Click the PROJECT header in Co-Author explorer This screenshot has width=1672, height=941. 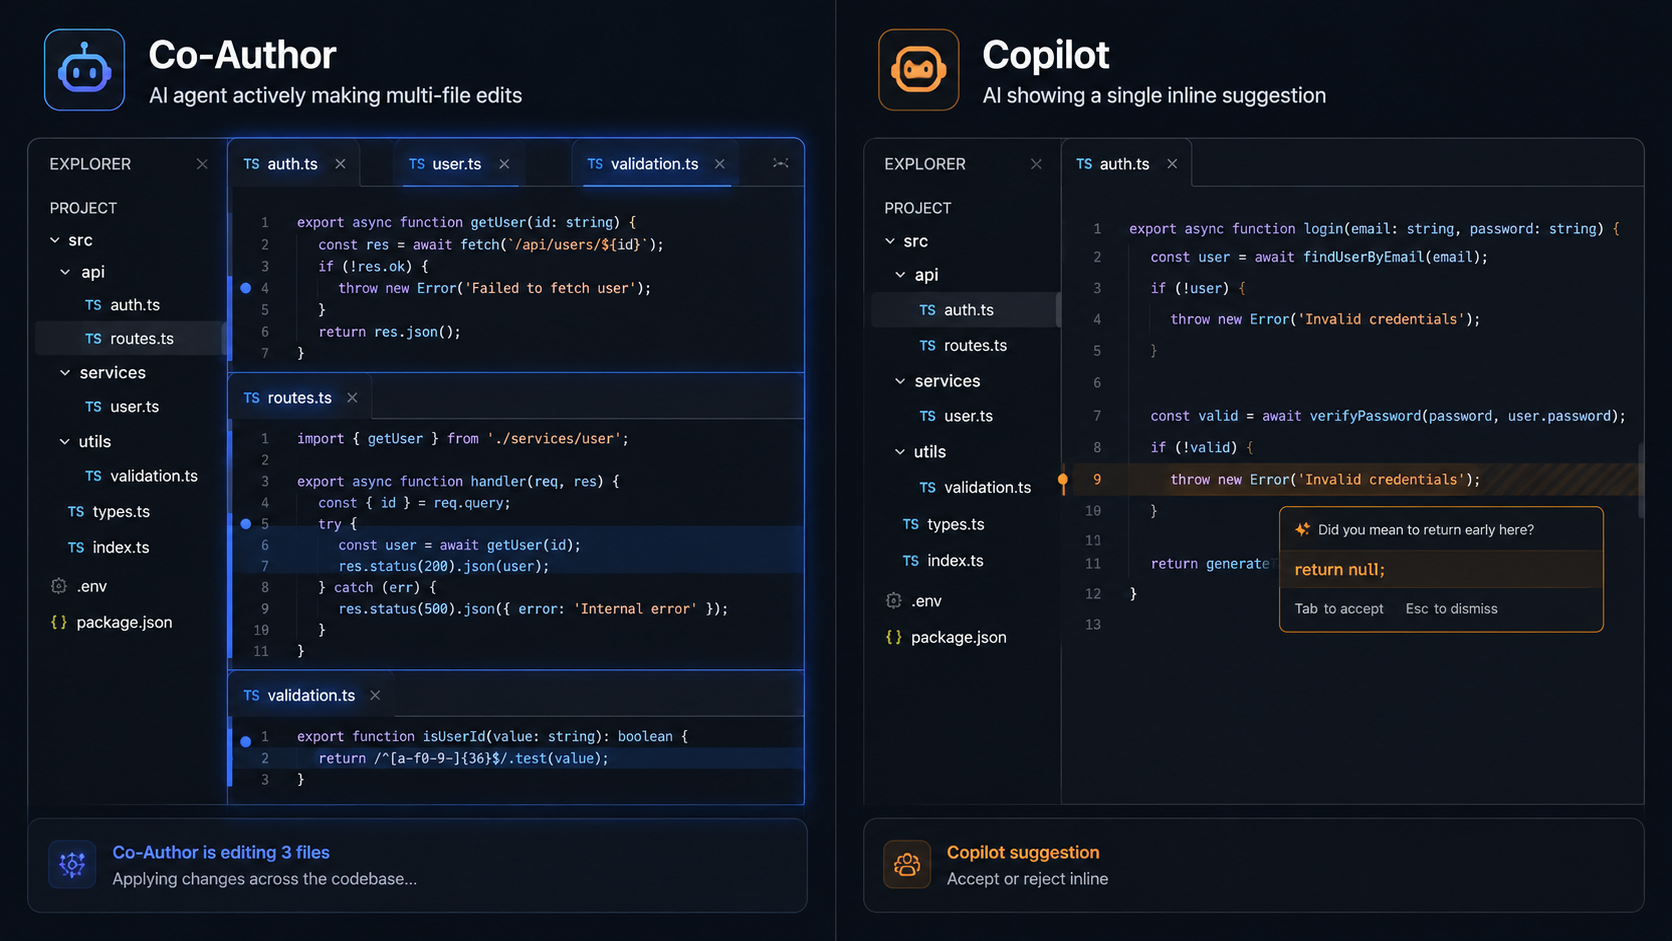83,208
